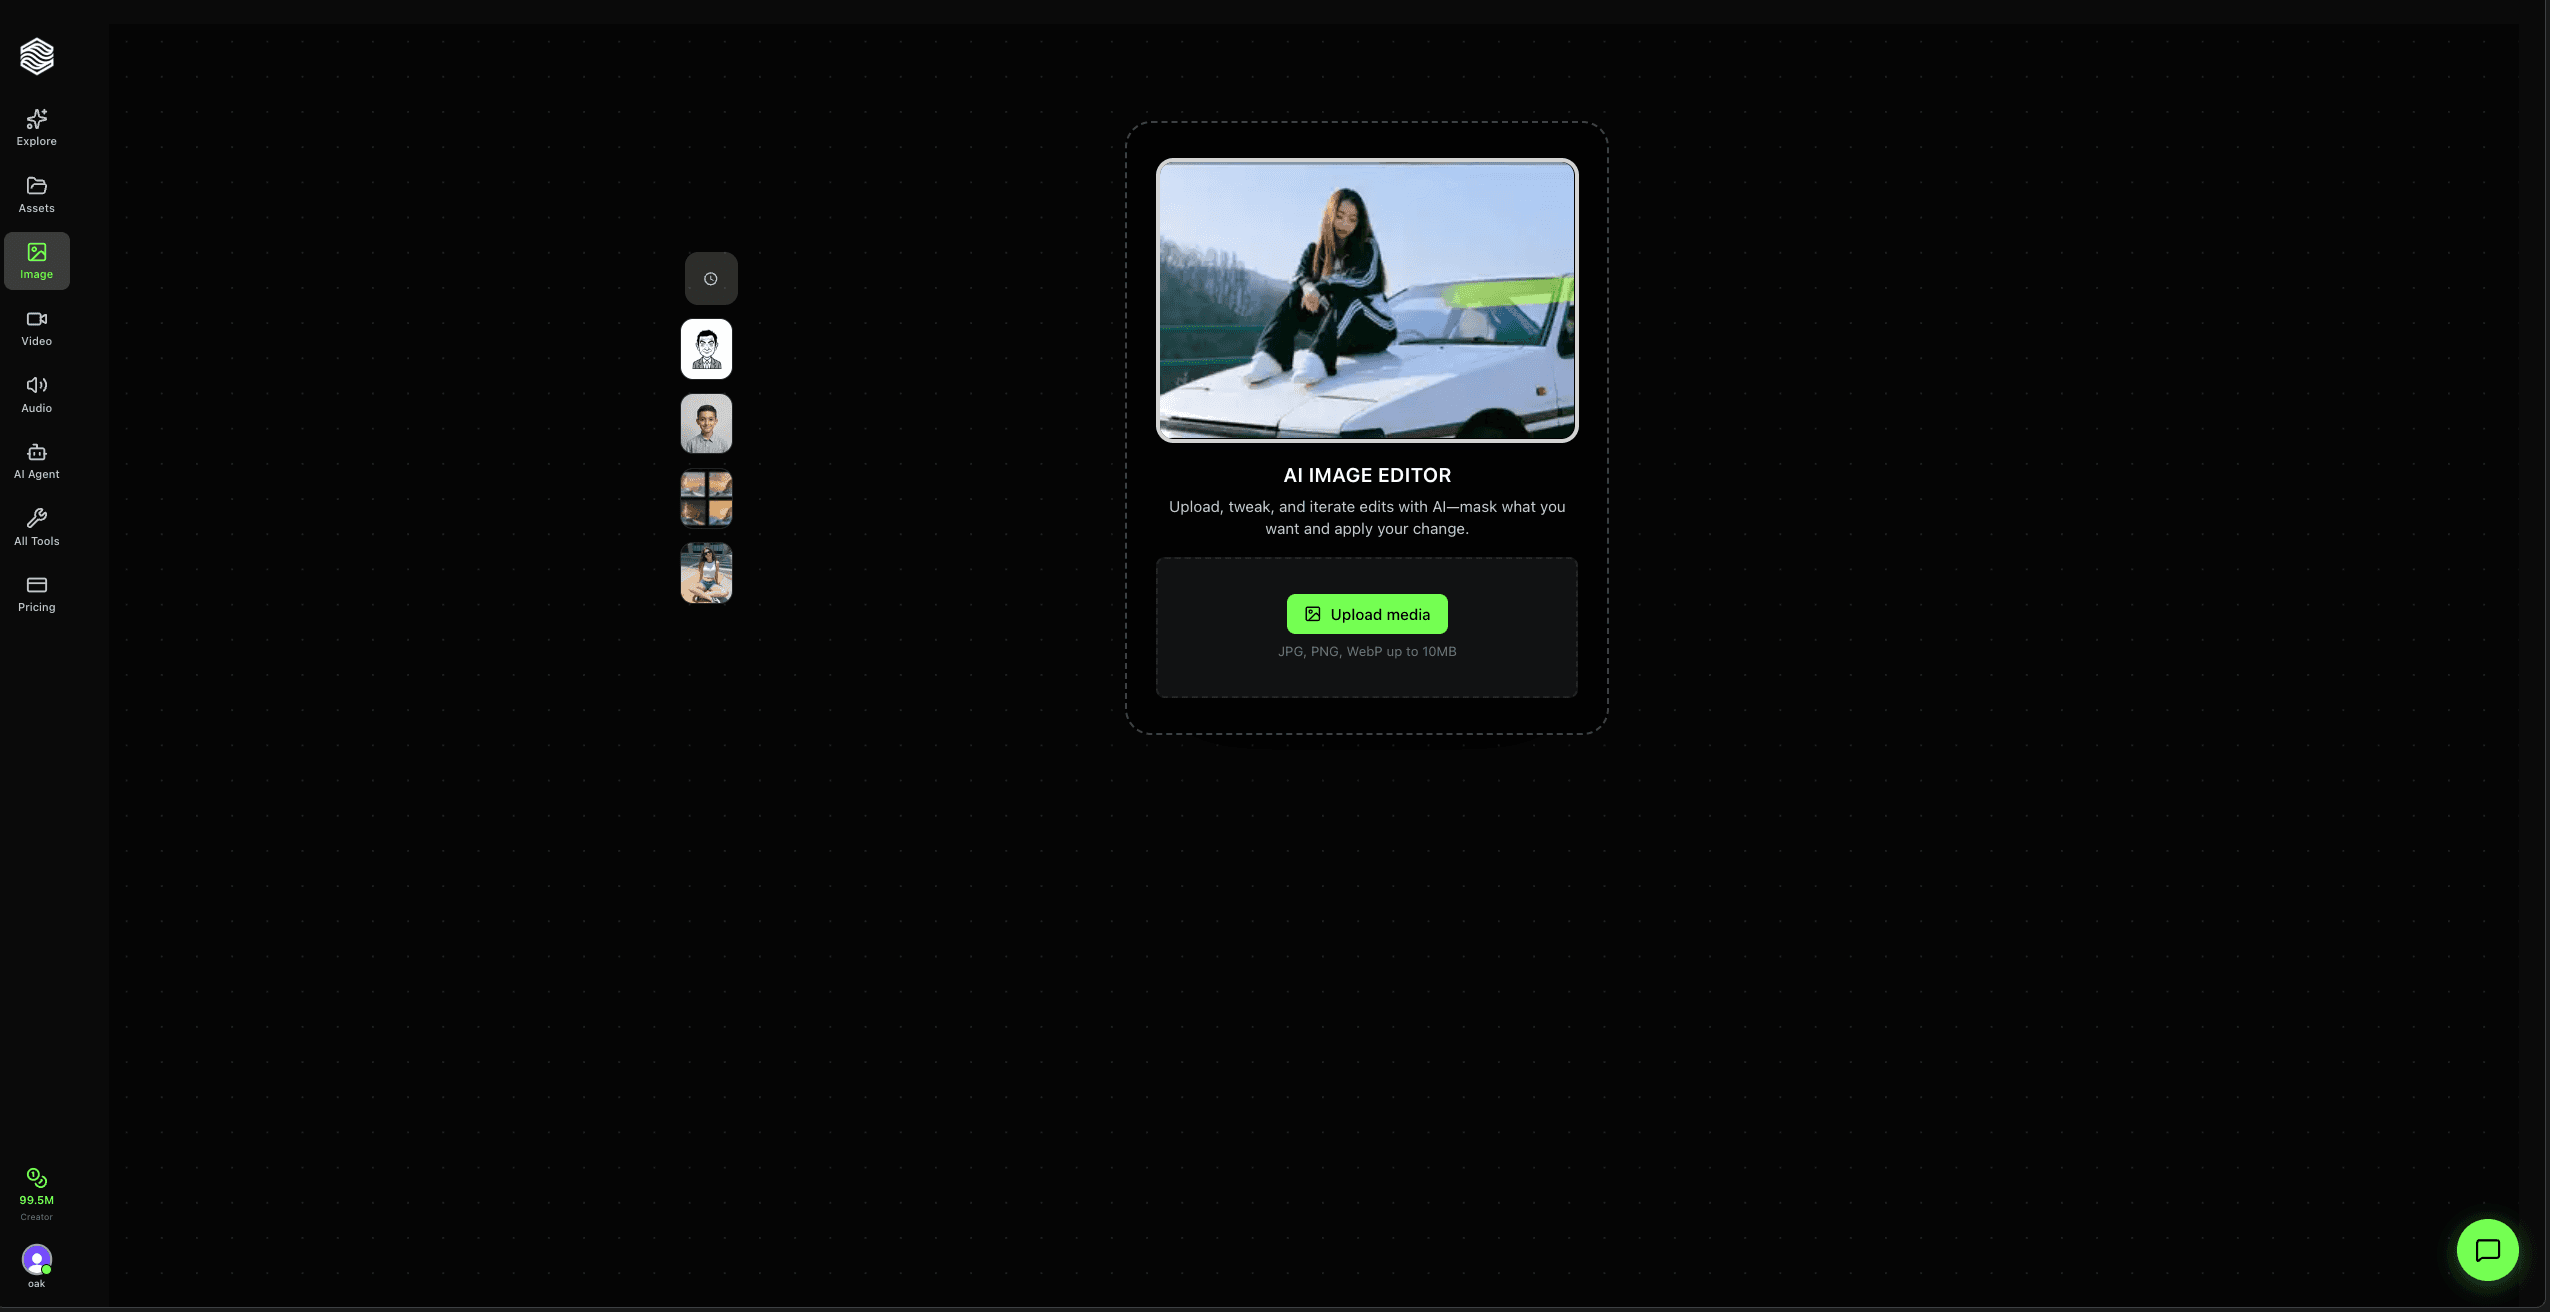Select the Image tool in the sidebar
Image resolution: width=2550 pixels, height=1312 pixels.
[x=36, y=260]
